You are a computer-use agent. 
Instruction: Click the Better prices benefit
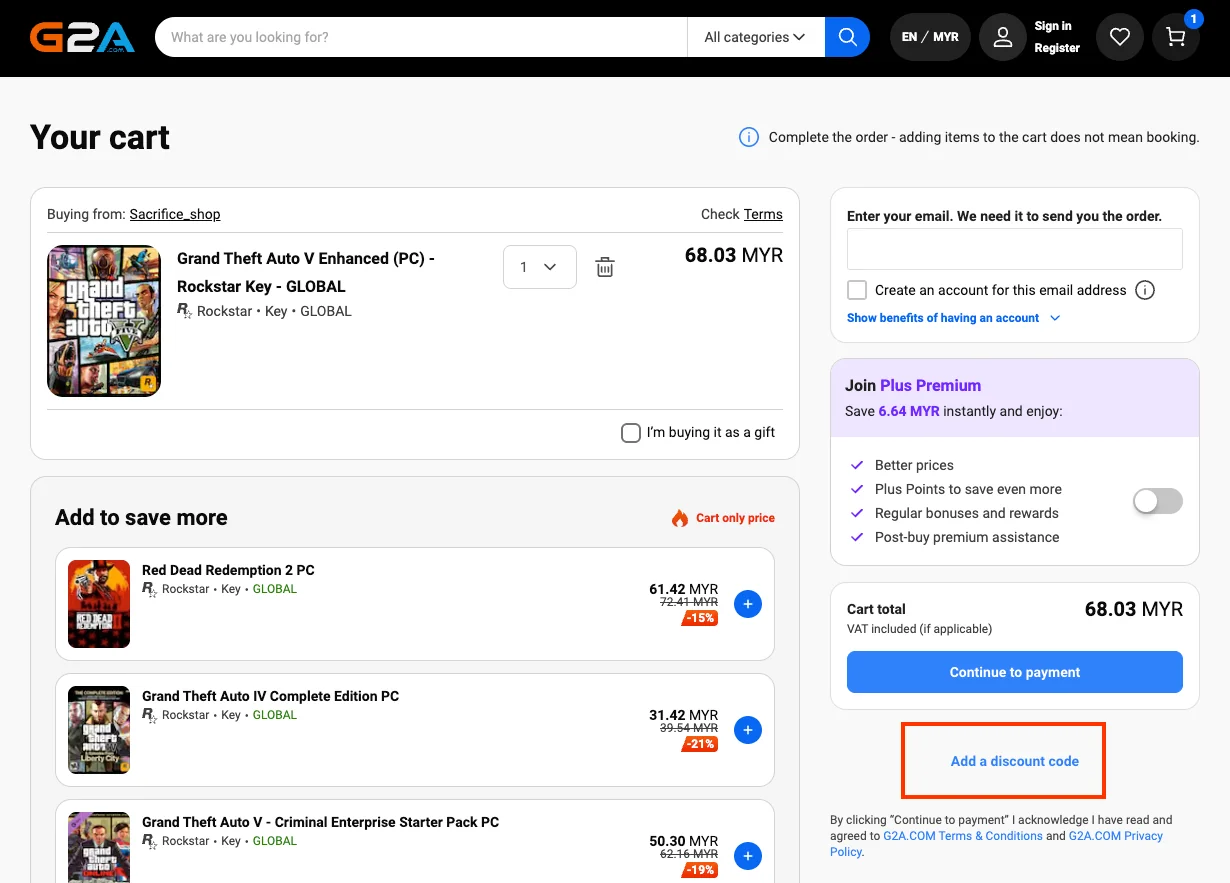pos(914,465)
